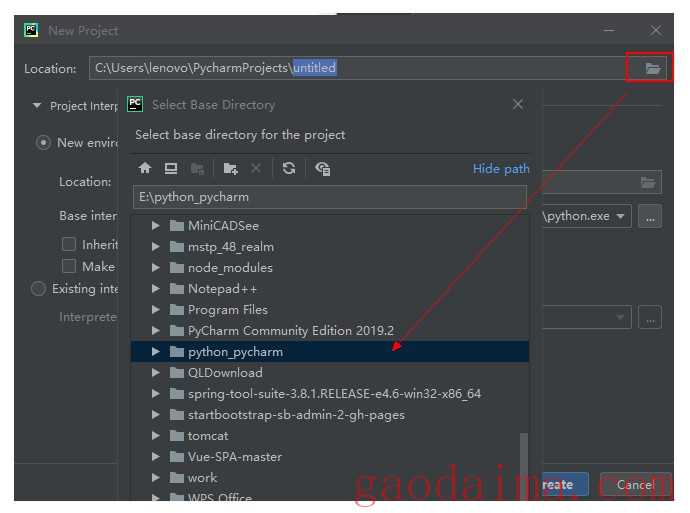
Task: Go to home directory in toolbar
Action: pyautogui.click(x=145, y=168)
